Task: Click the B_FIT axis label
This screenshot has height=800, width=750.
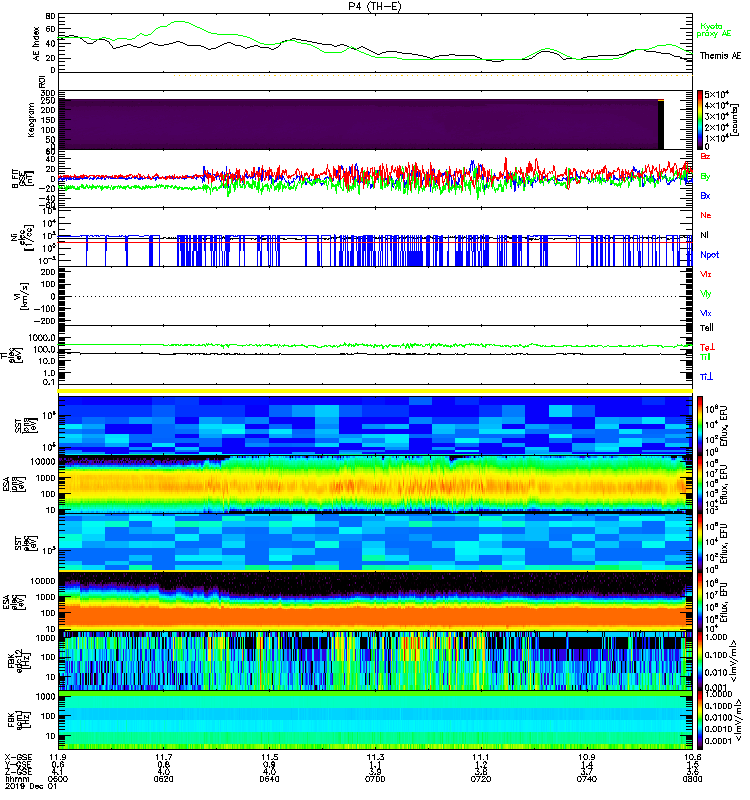Action: pos(23,179)
